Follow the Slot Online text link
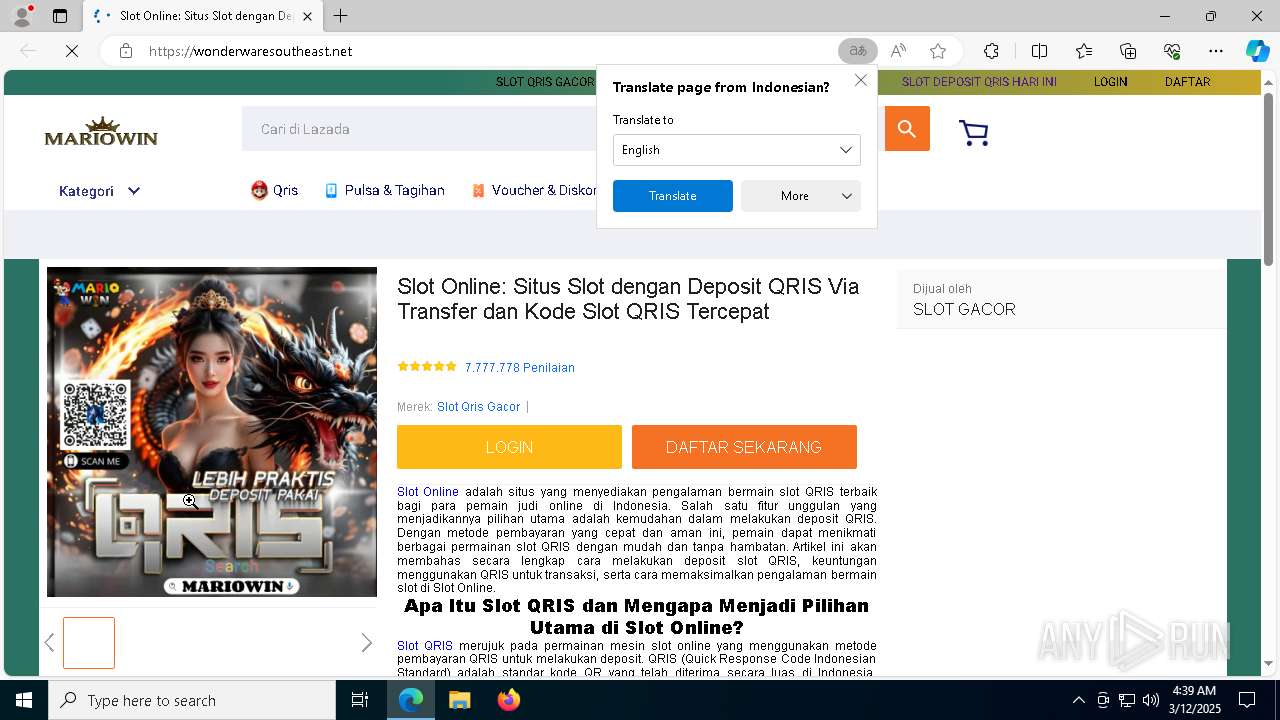The height and width of the screenshot is (720, 1280). (x=428, y=492)
